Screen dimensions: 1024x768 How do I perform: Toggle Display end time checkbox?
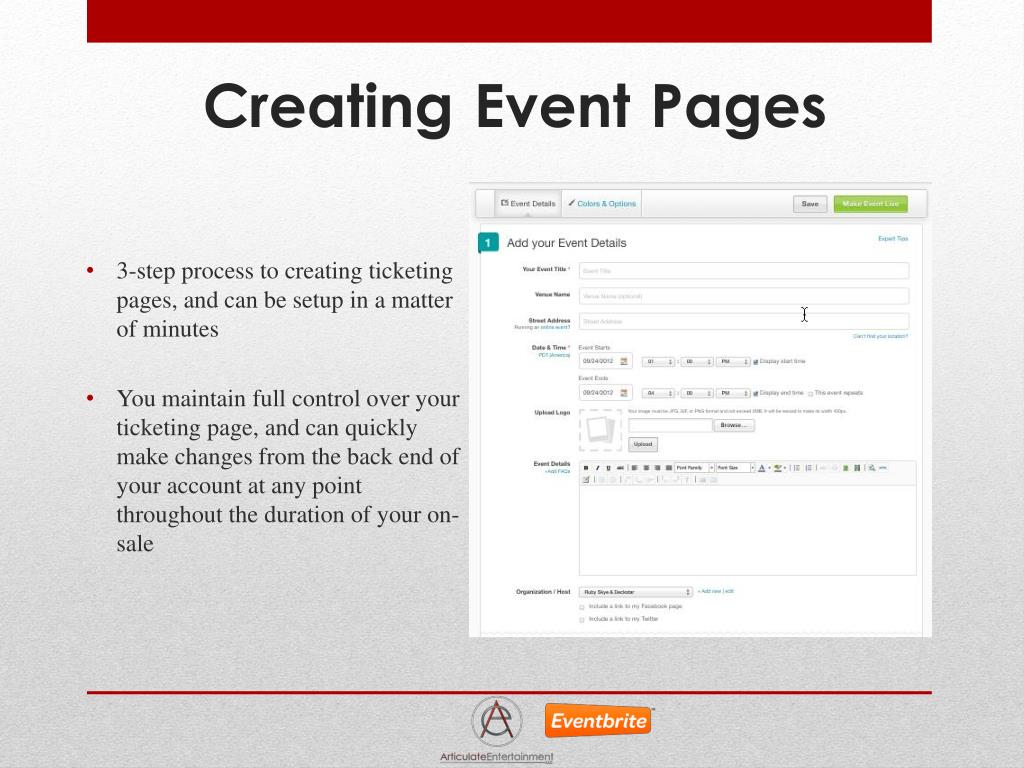756,394
